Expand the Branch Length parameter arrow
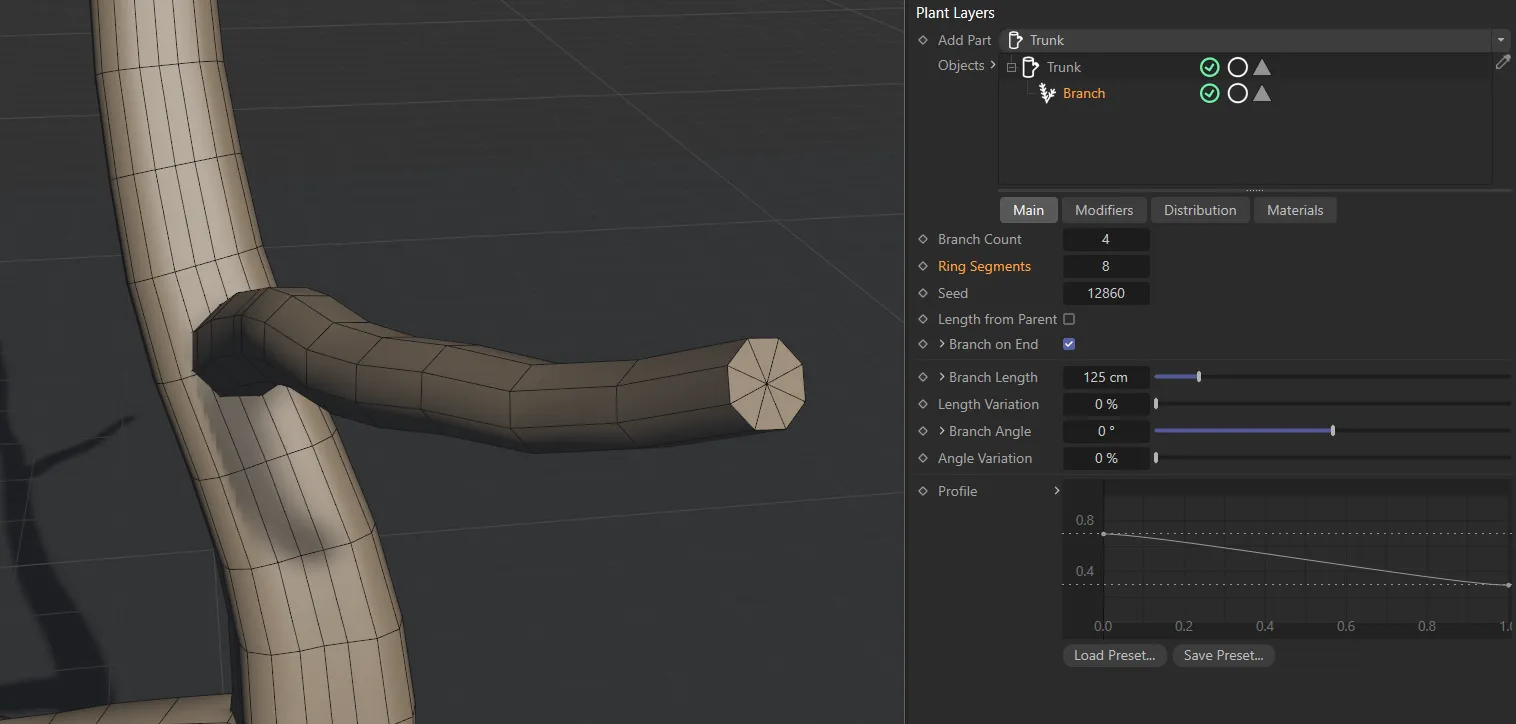Screen dimensions: 1516x724 [941, 377]
